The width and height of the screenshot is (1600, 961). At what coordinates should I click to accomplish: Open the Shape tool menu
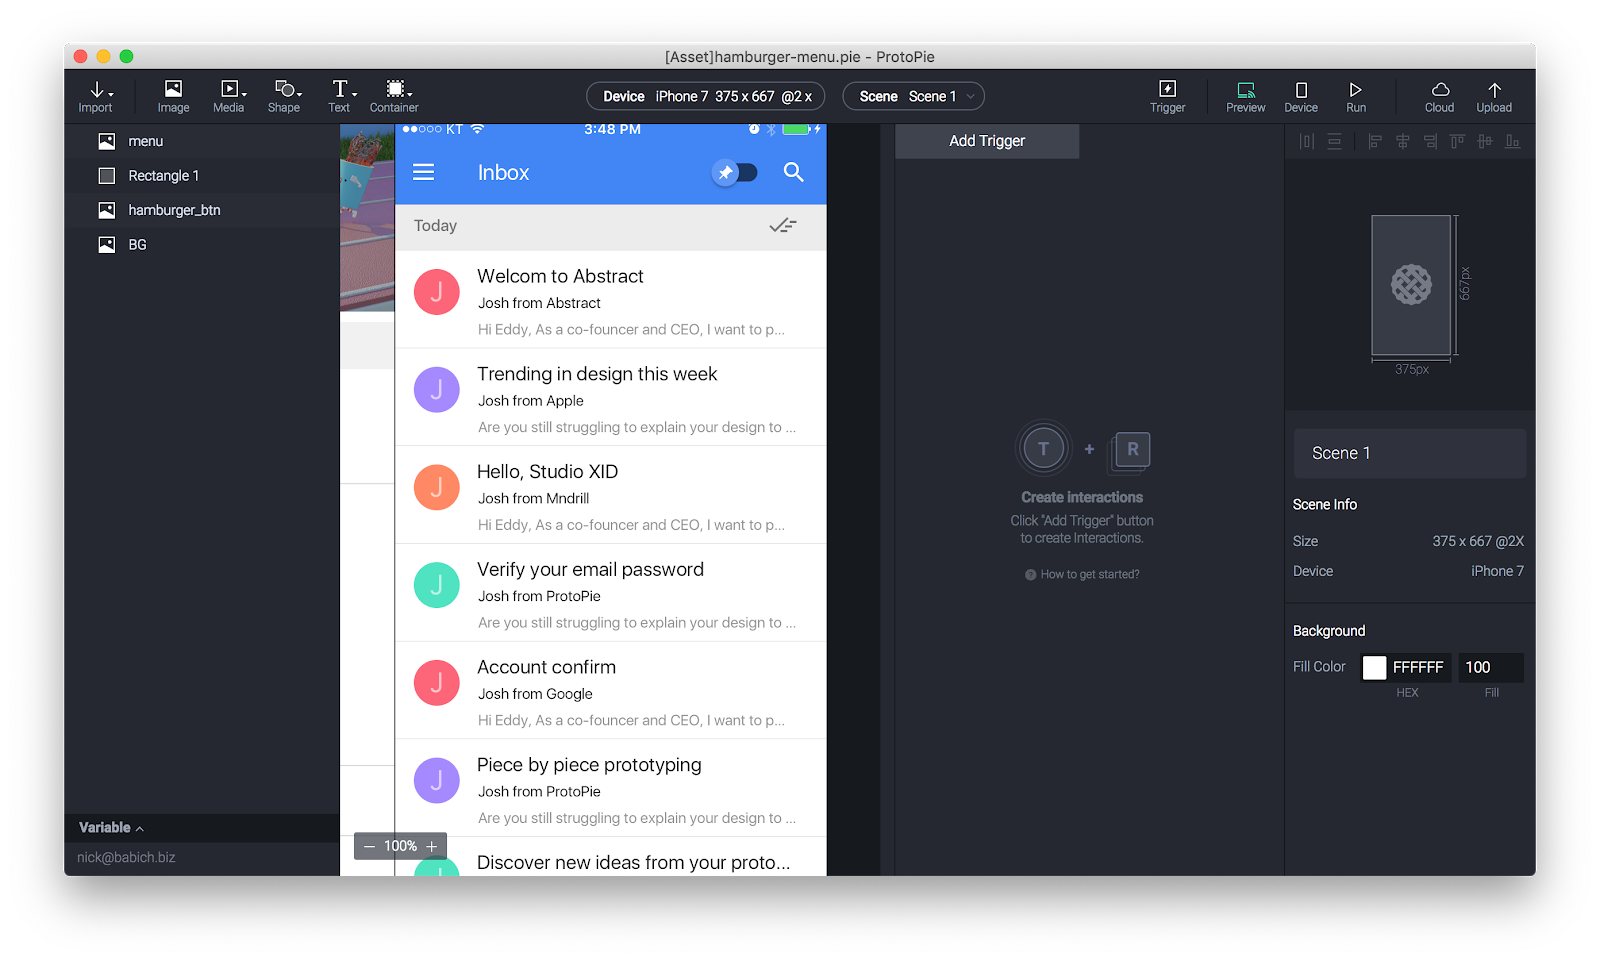tap(284, 96)
